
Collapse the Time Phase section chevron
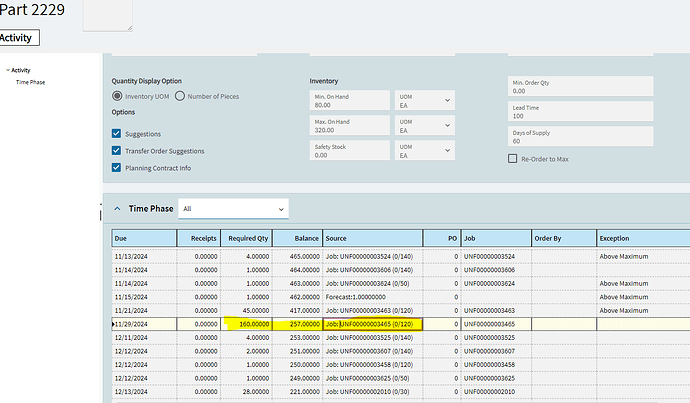pyautogui.click(x=117, y=209)
